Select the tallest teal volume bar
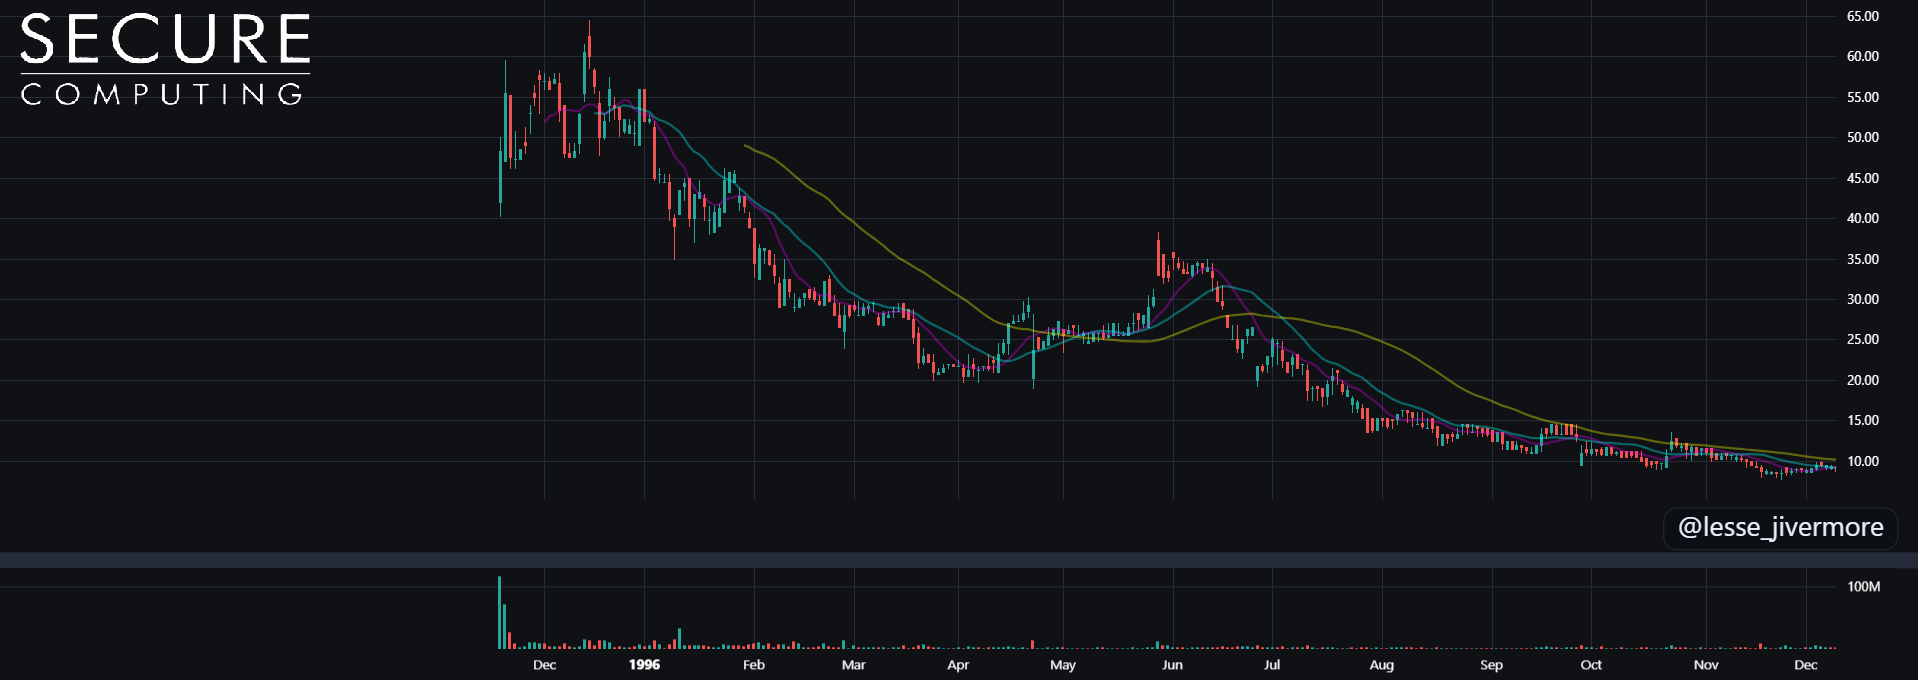 [499, 613]
